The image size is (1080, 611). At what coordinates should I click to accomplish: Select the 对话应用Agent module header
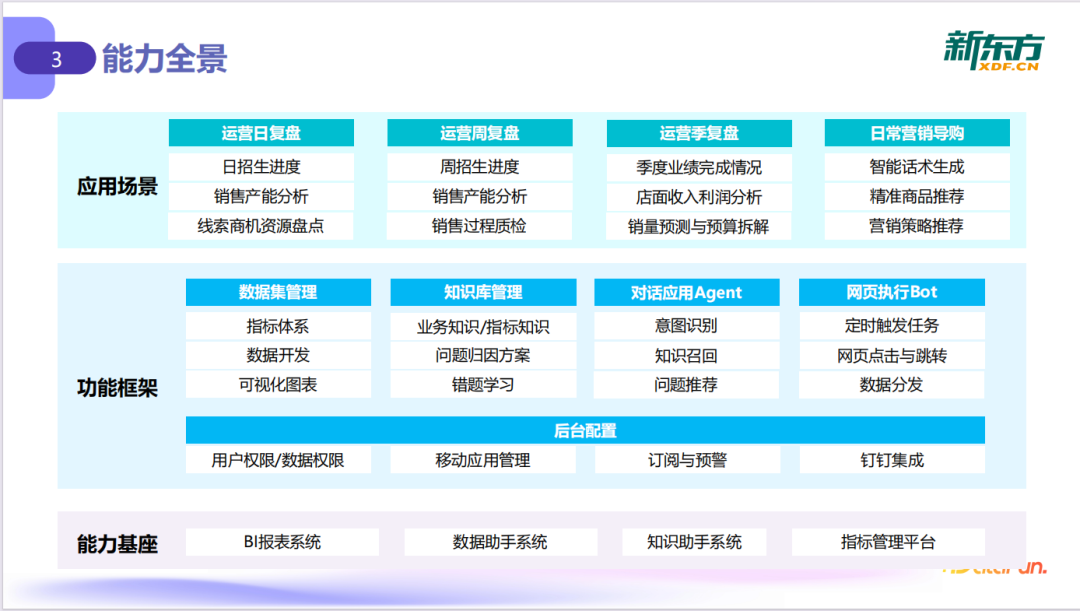[686, 292]
